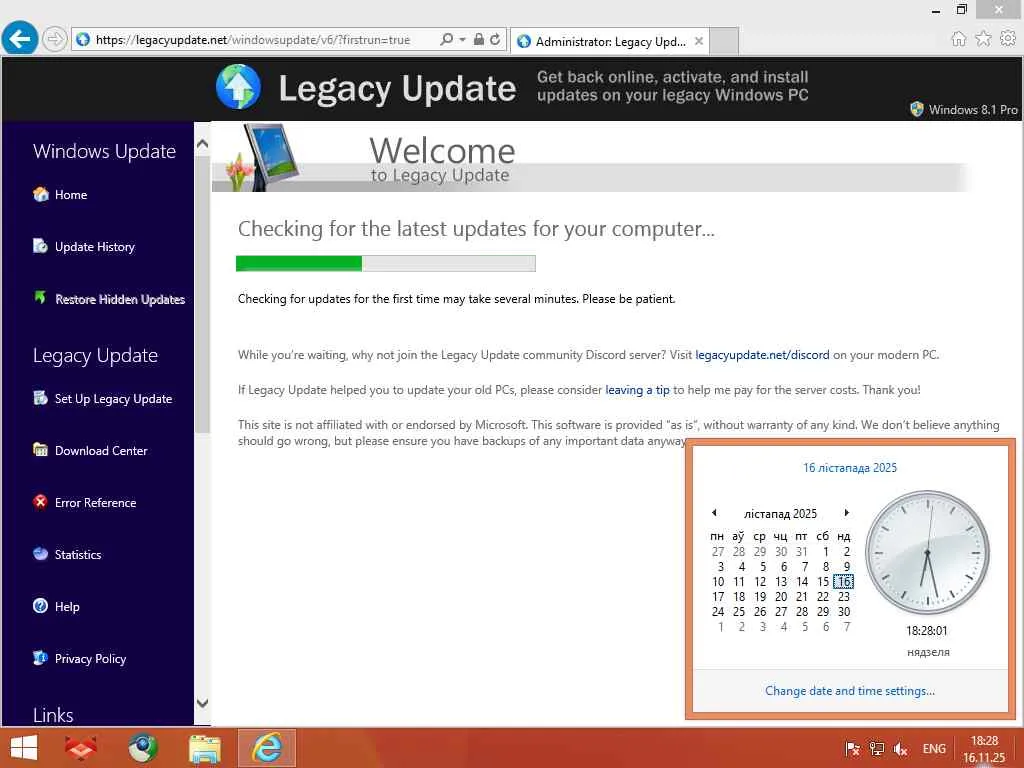Open Change date and time settings
The height and width of the screenshot is (768, 1024).
(x=850, y=691)
